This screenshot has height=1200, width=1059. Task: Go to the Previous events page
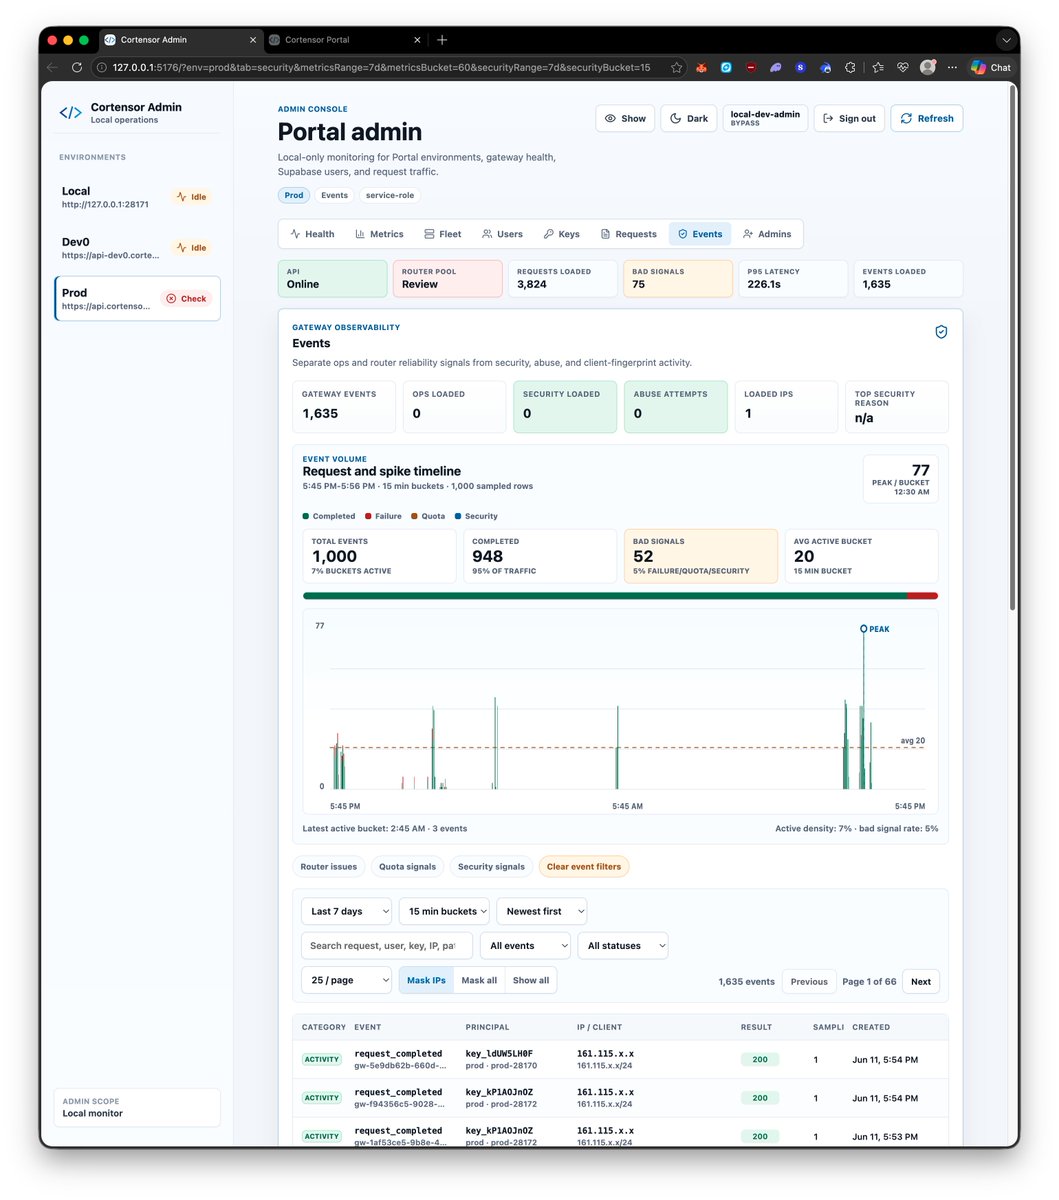(809, 981)
